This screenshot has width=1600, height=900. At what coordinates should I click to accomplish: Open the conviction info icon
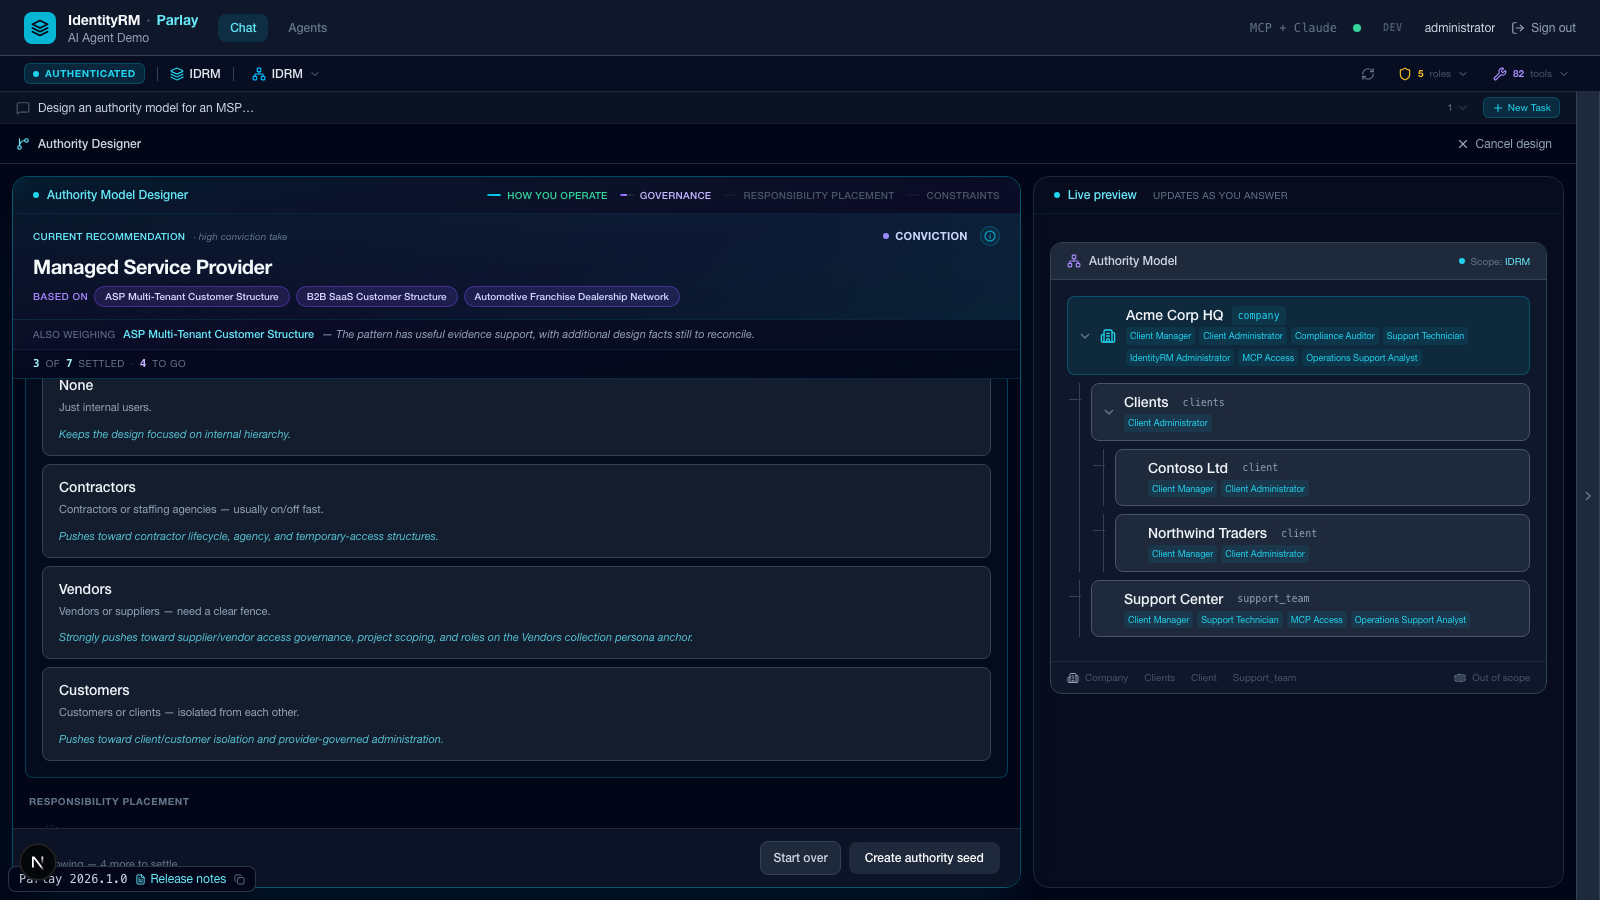[990, 236]
